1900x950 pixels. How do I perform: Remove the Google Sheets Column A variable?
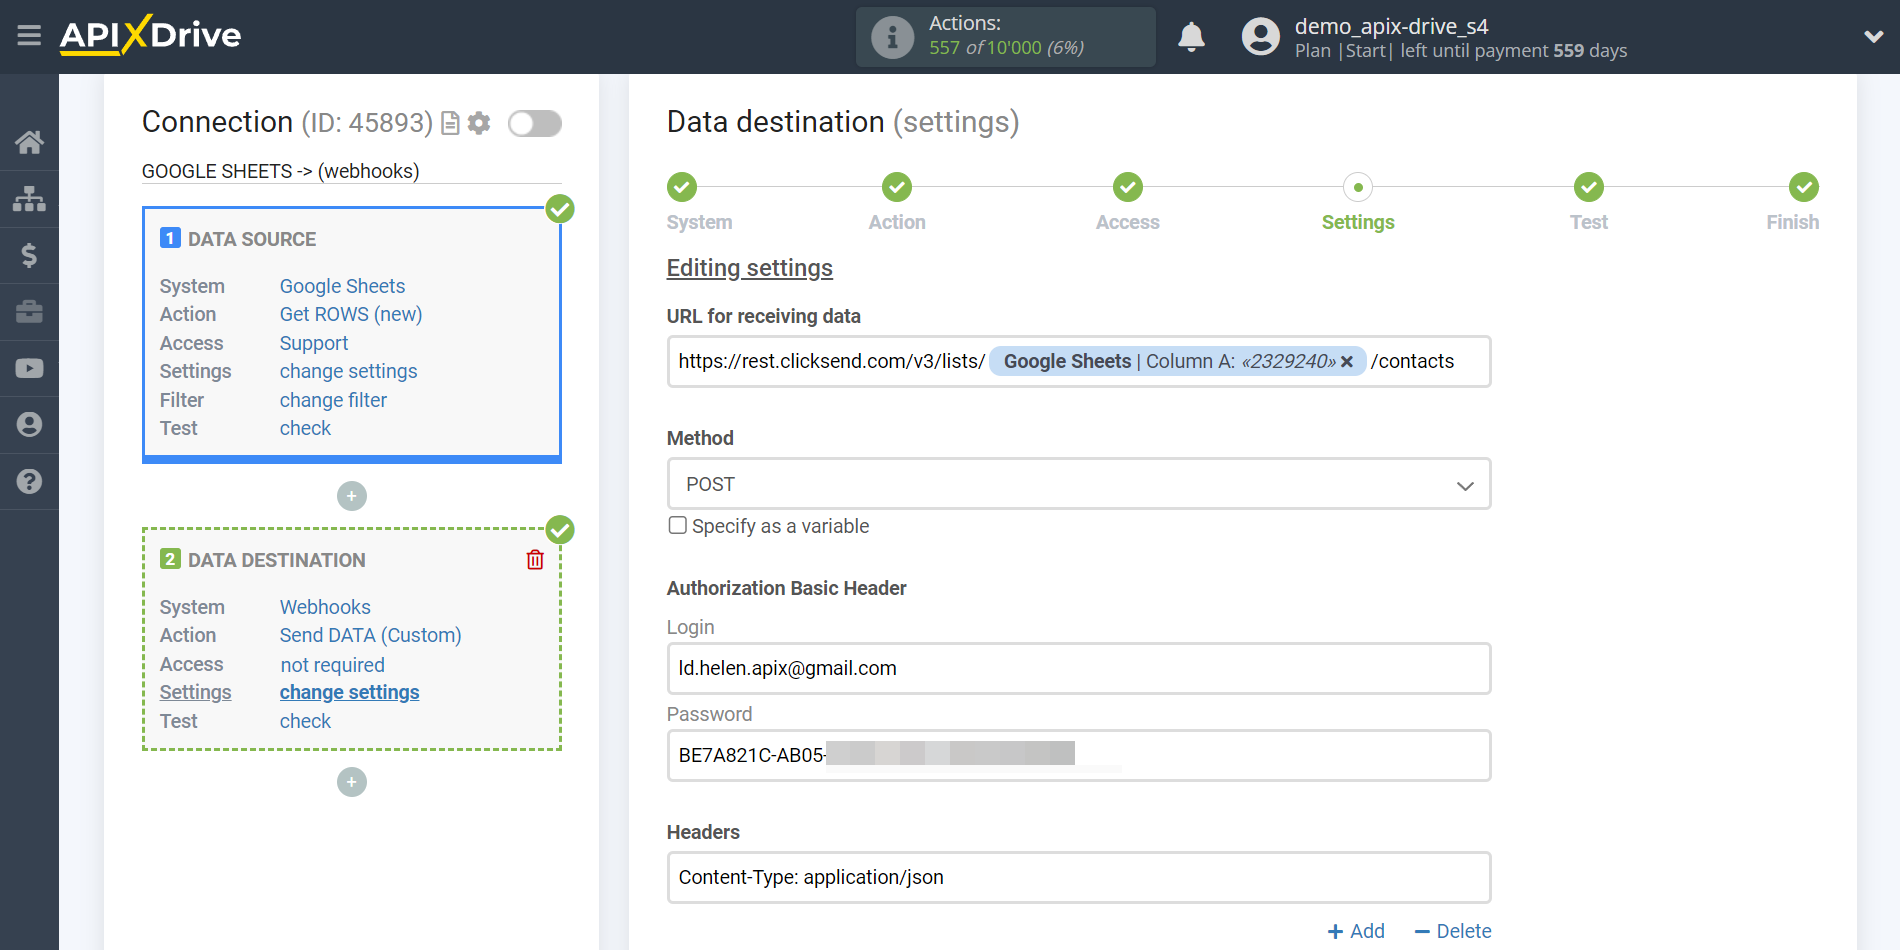click(x=1347, y=362)
